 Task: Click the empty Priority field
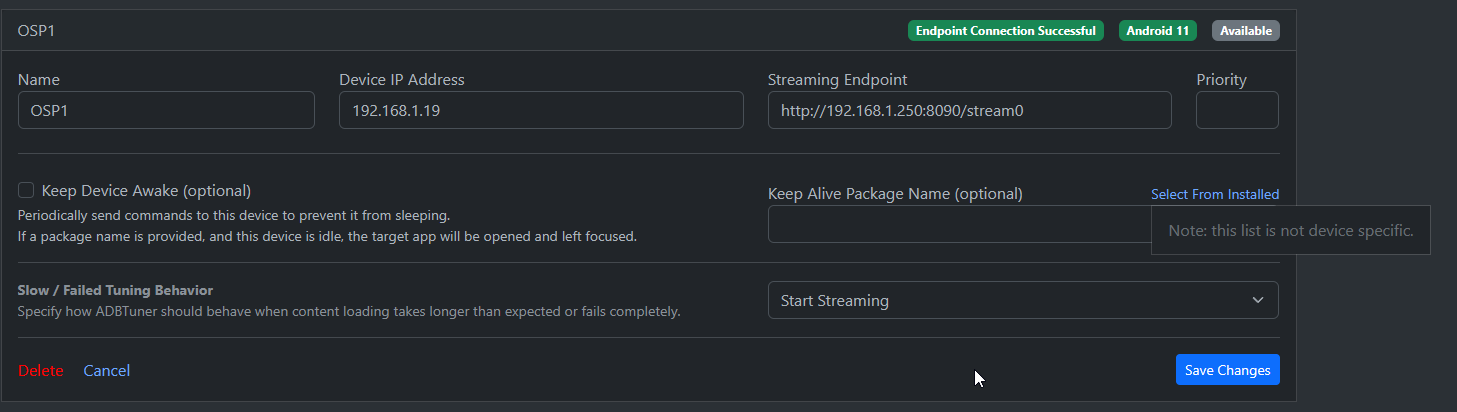[x=1236, y=110]
